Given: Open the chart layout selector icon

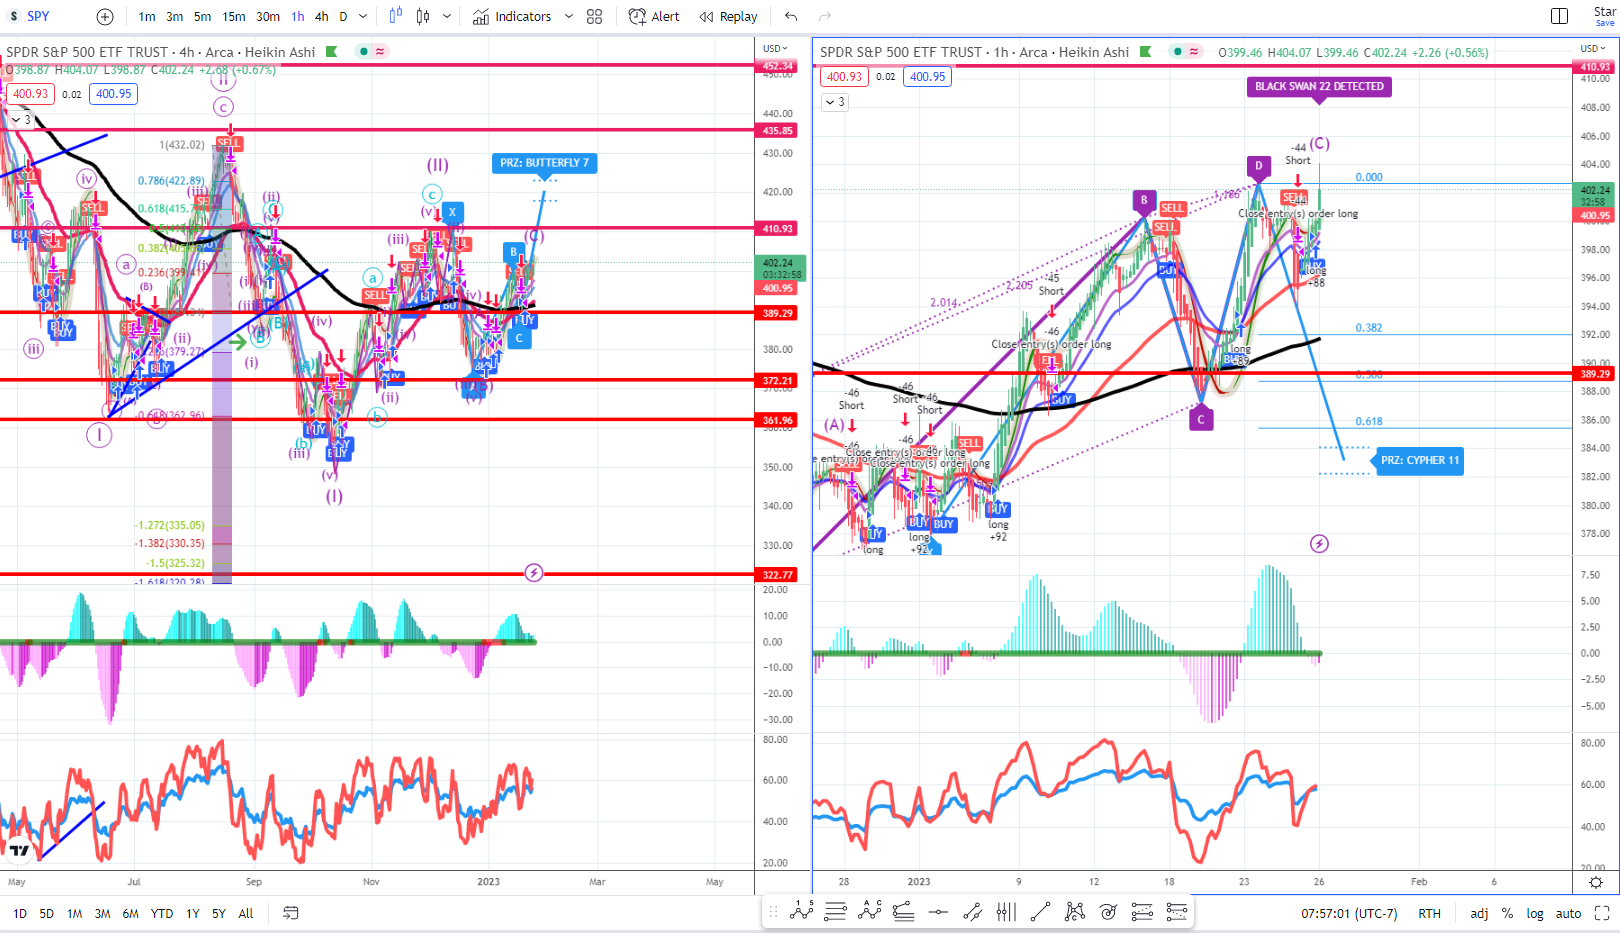Looking at the screenshot, I should (x=1559, y=16).
